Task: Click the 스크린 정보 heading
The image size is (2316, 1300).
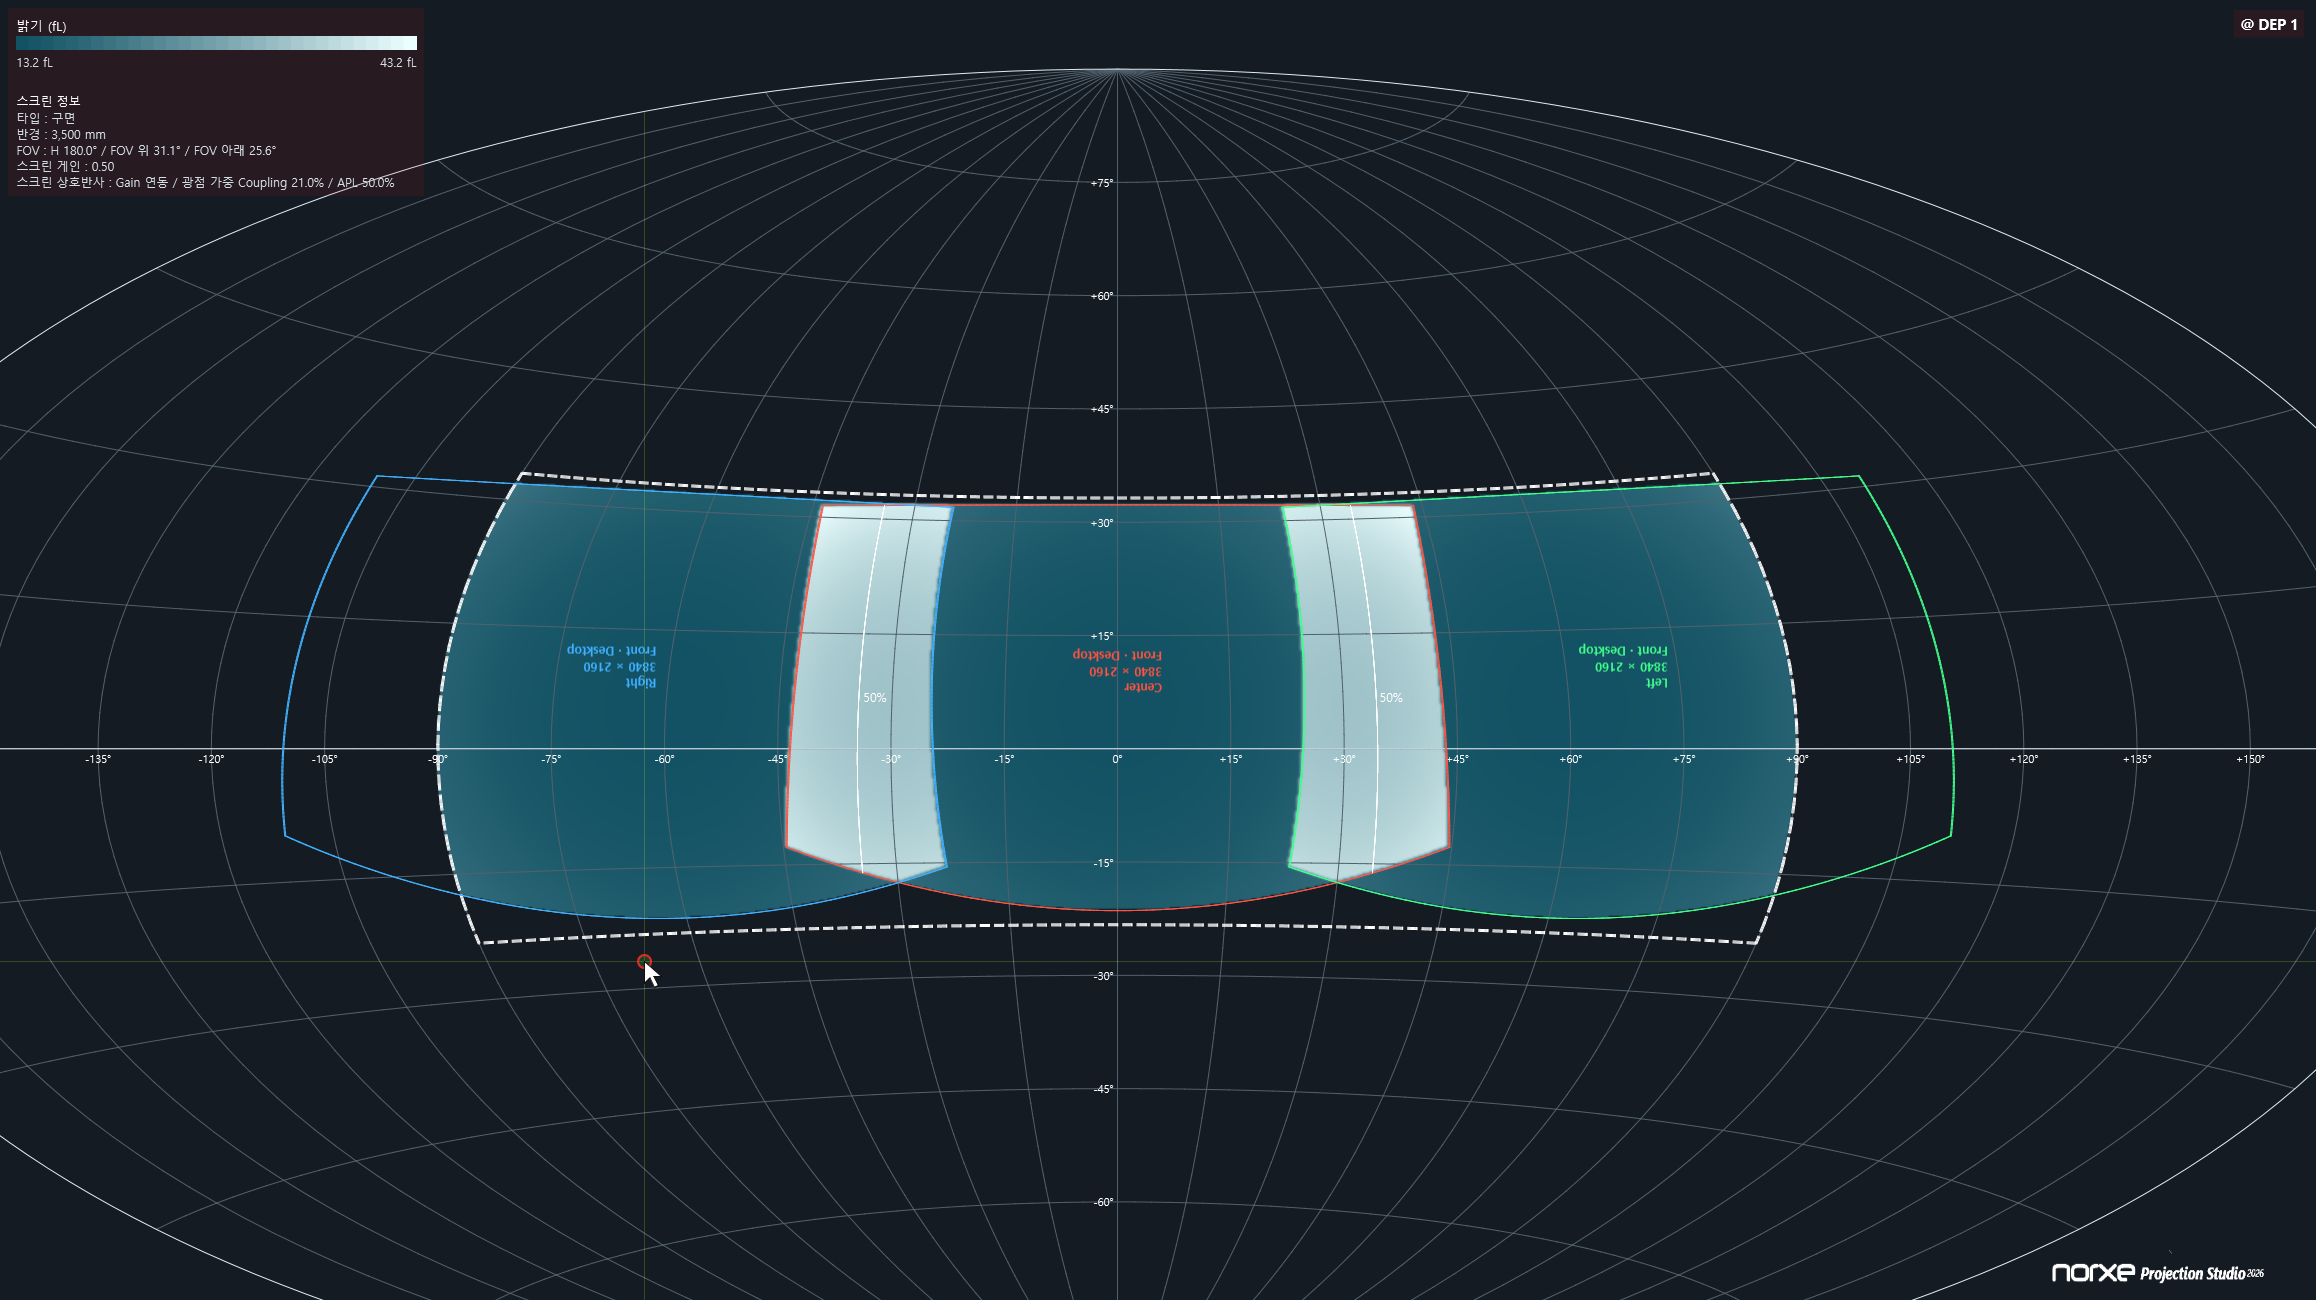Action: 48,101
